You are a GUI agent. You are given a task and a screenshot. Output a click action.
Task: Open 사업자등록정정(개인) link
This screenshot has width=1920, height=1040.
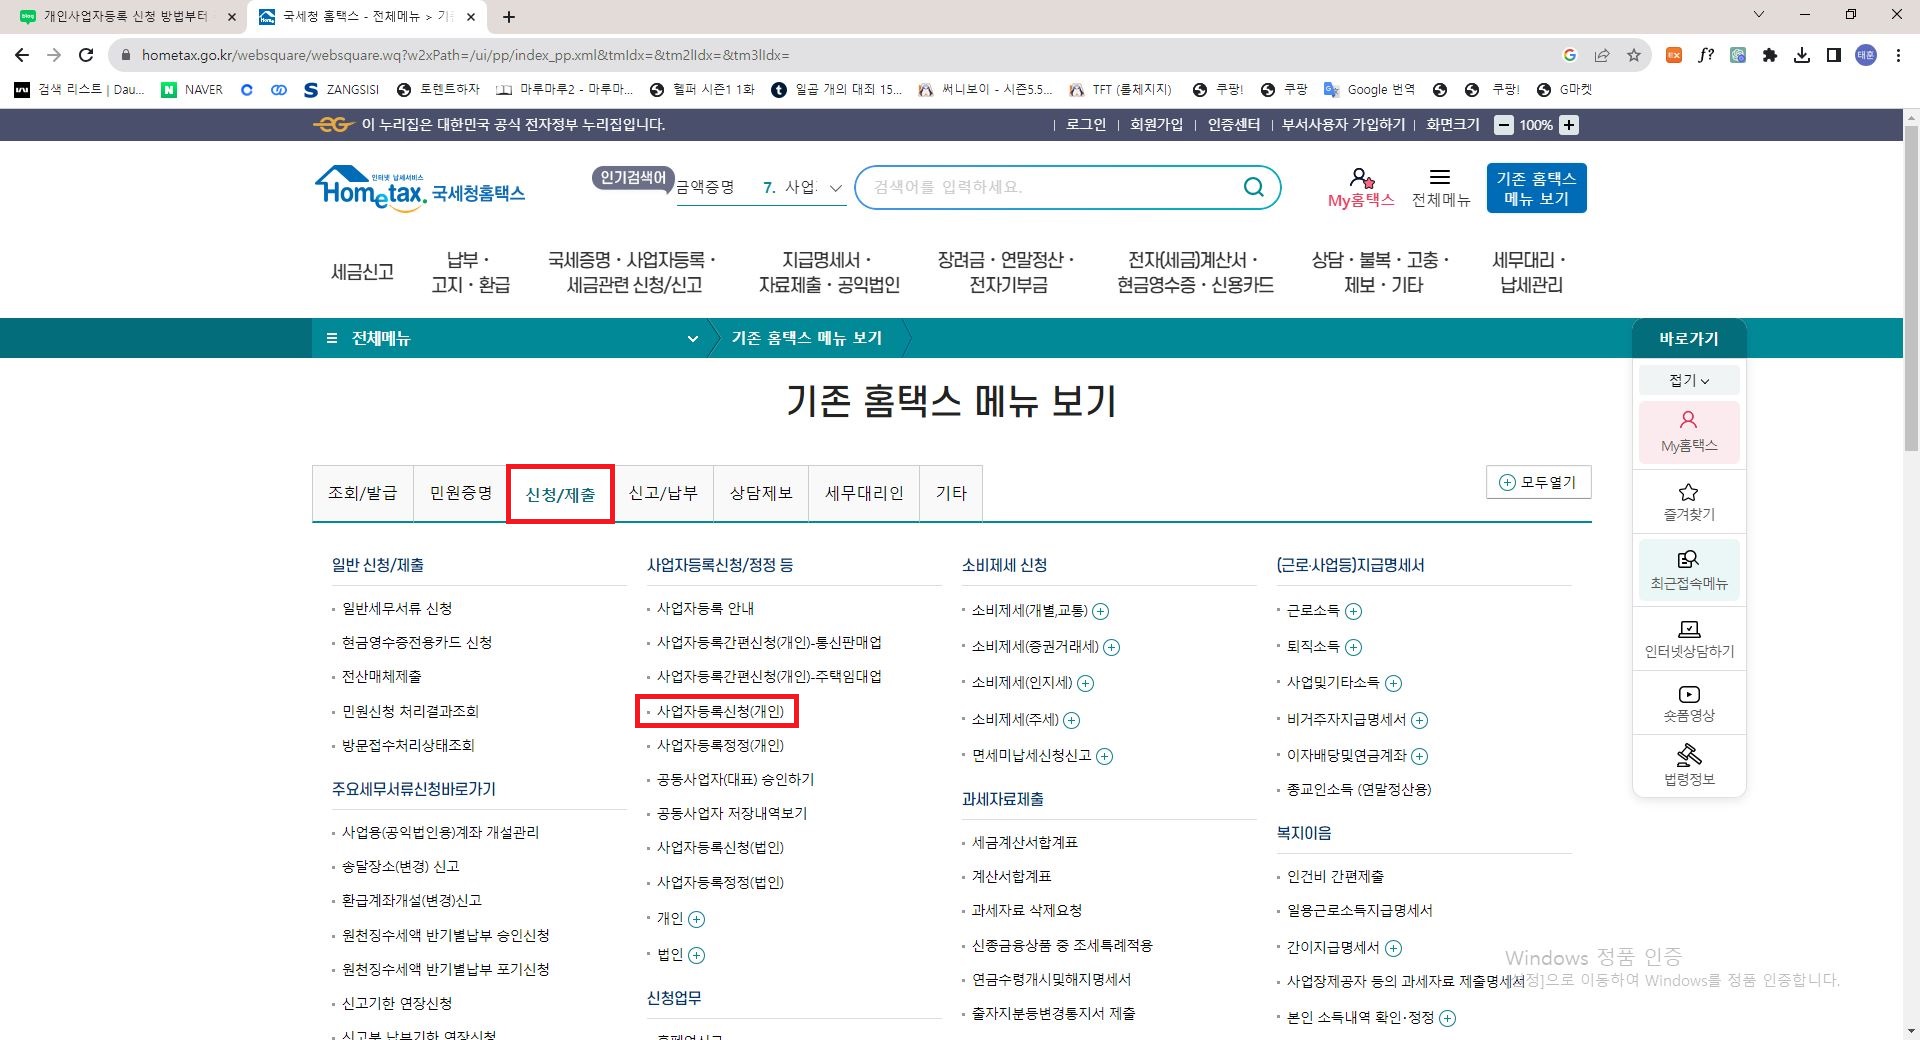(x=720, y=745)
